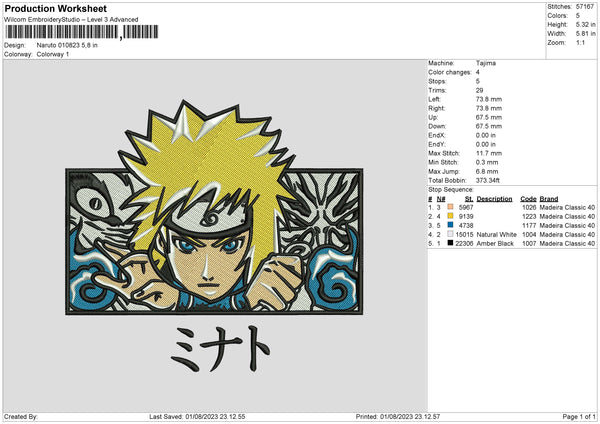
Task: Select the 'Colorway 1' value
Action: click(x=53, y=54)
